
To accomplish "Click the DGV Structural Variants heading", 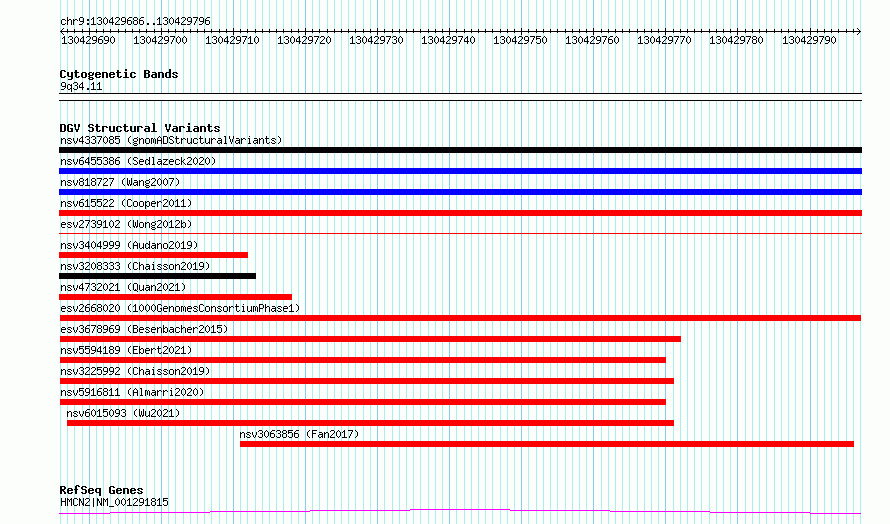I will 140,128.
